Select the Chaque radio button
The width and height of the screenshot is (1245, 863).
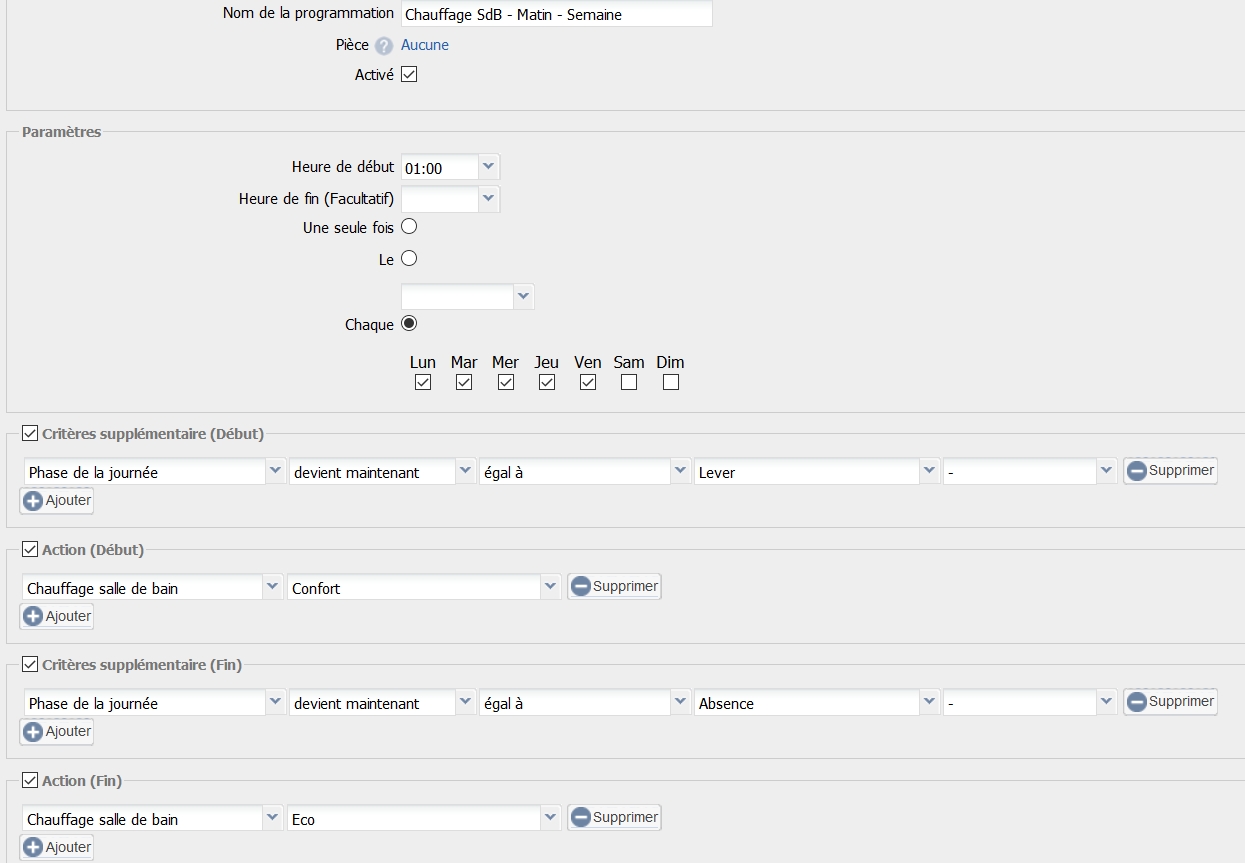click(x=409, y=323)
